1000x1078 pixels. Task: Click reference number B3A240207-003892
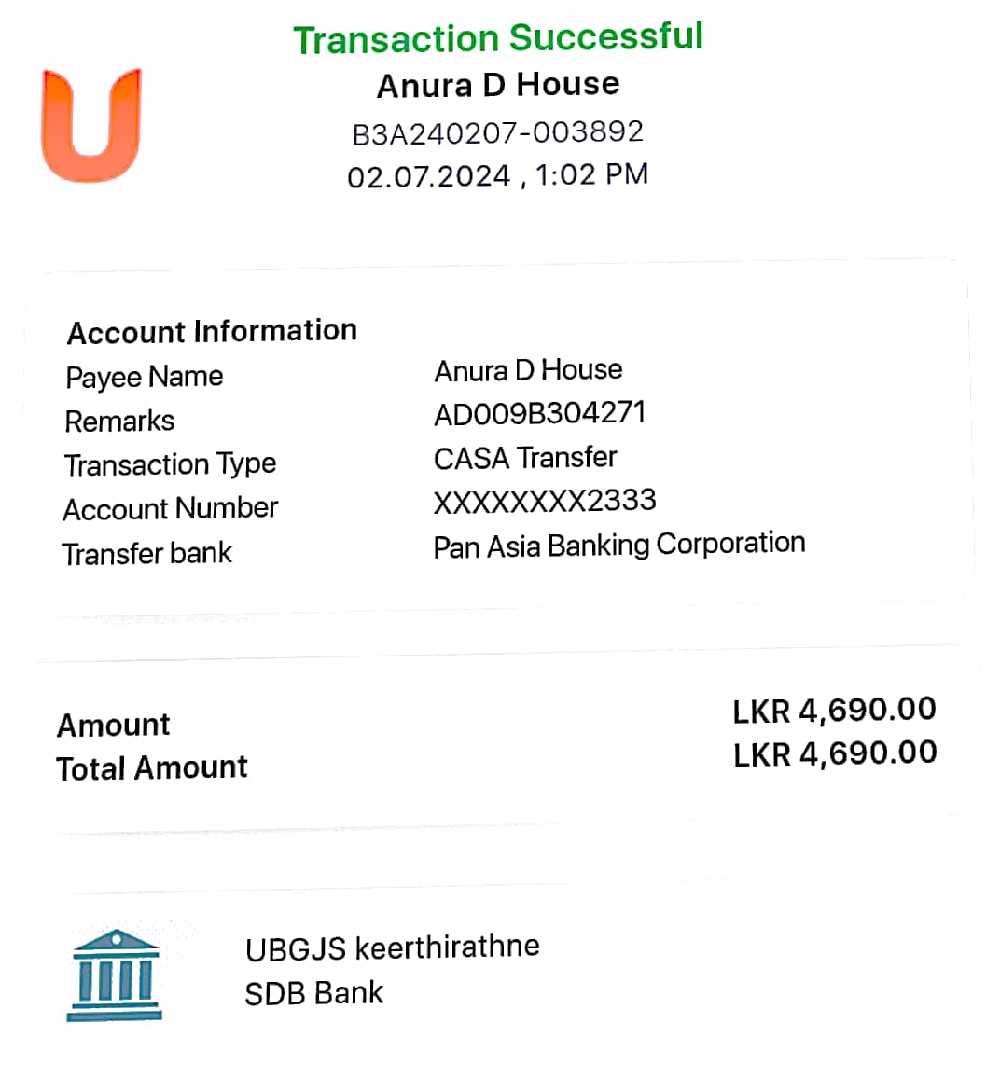coord(498,132)
